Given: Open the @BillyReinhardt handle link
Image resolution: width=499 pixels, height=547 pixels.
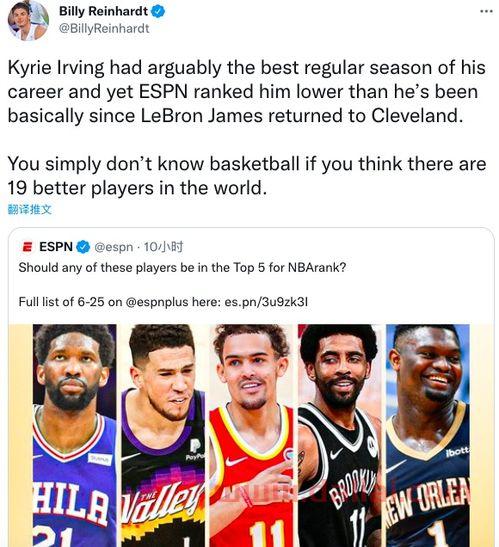Looking at the screenshot, I should pyautogui.click(x=104, y=29).
